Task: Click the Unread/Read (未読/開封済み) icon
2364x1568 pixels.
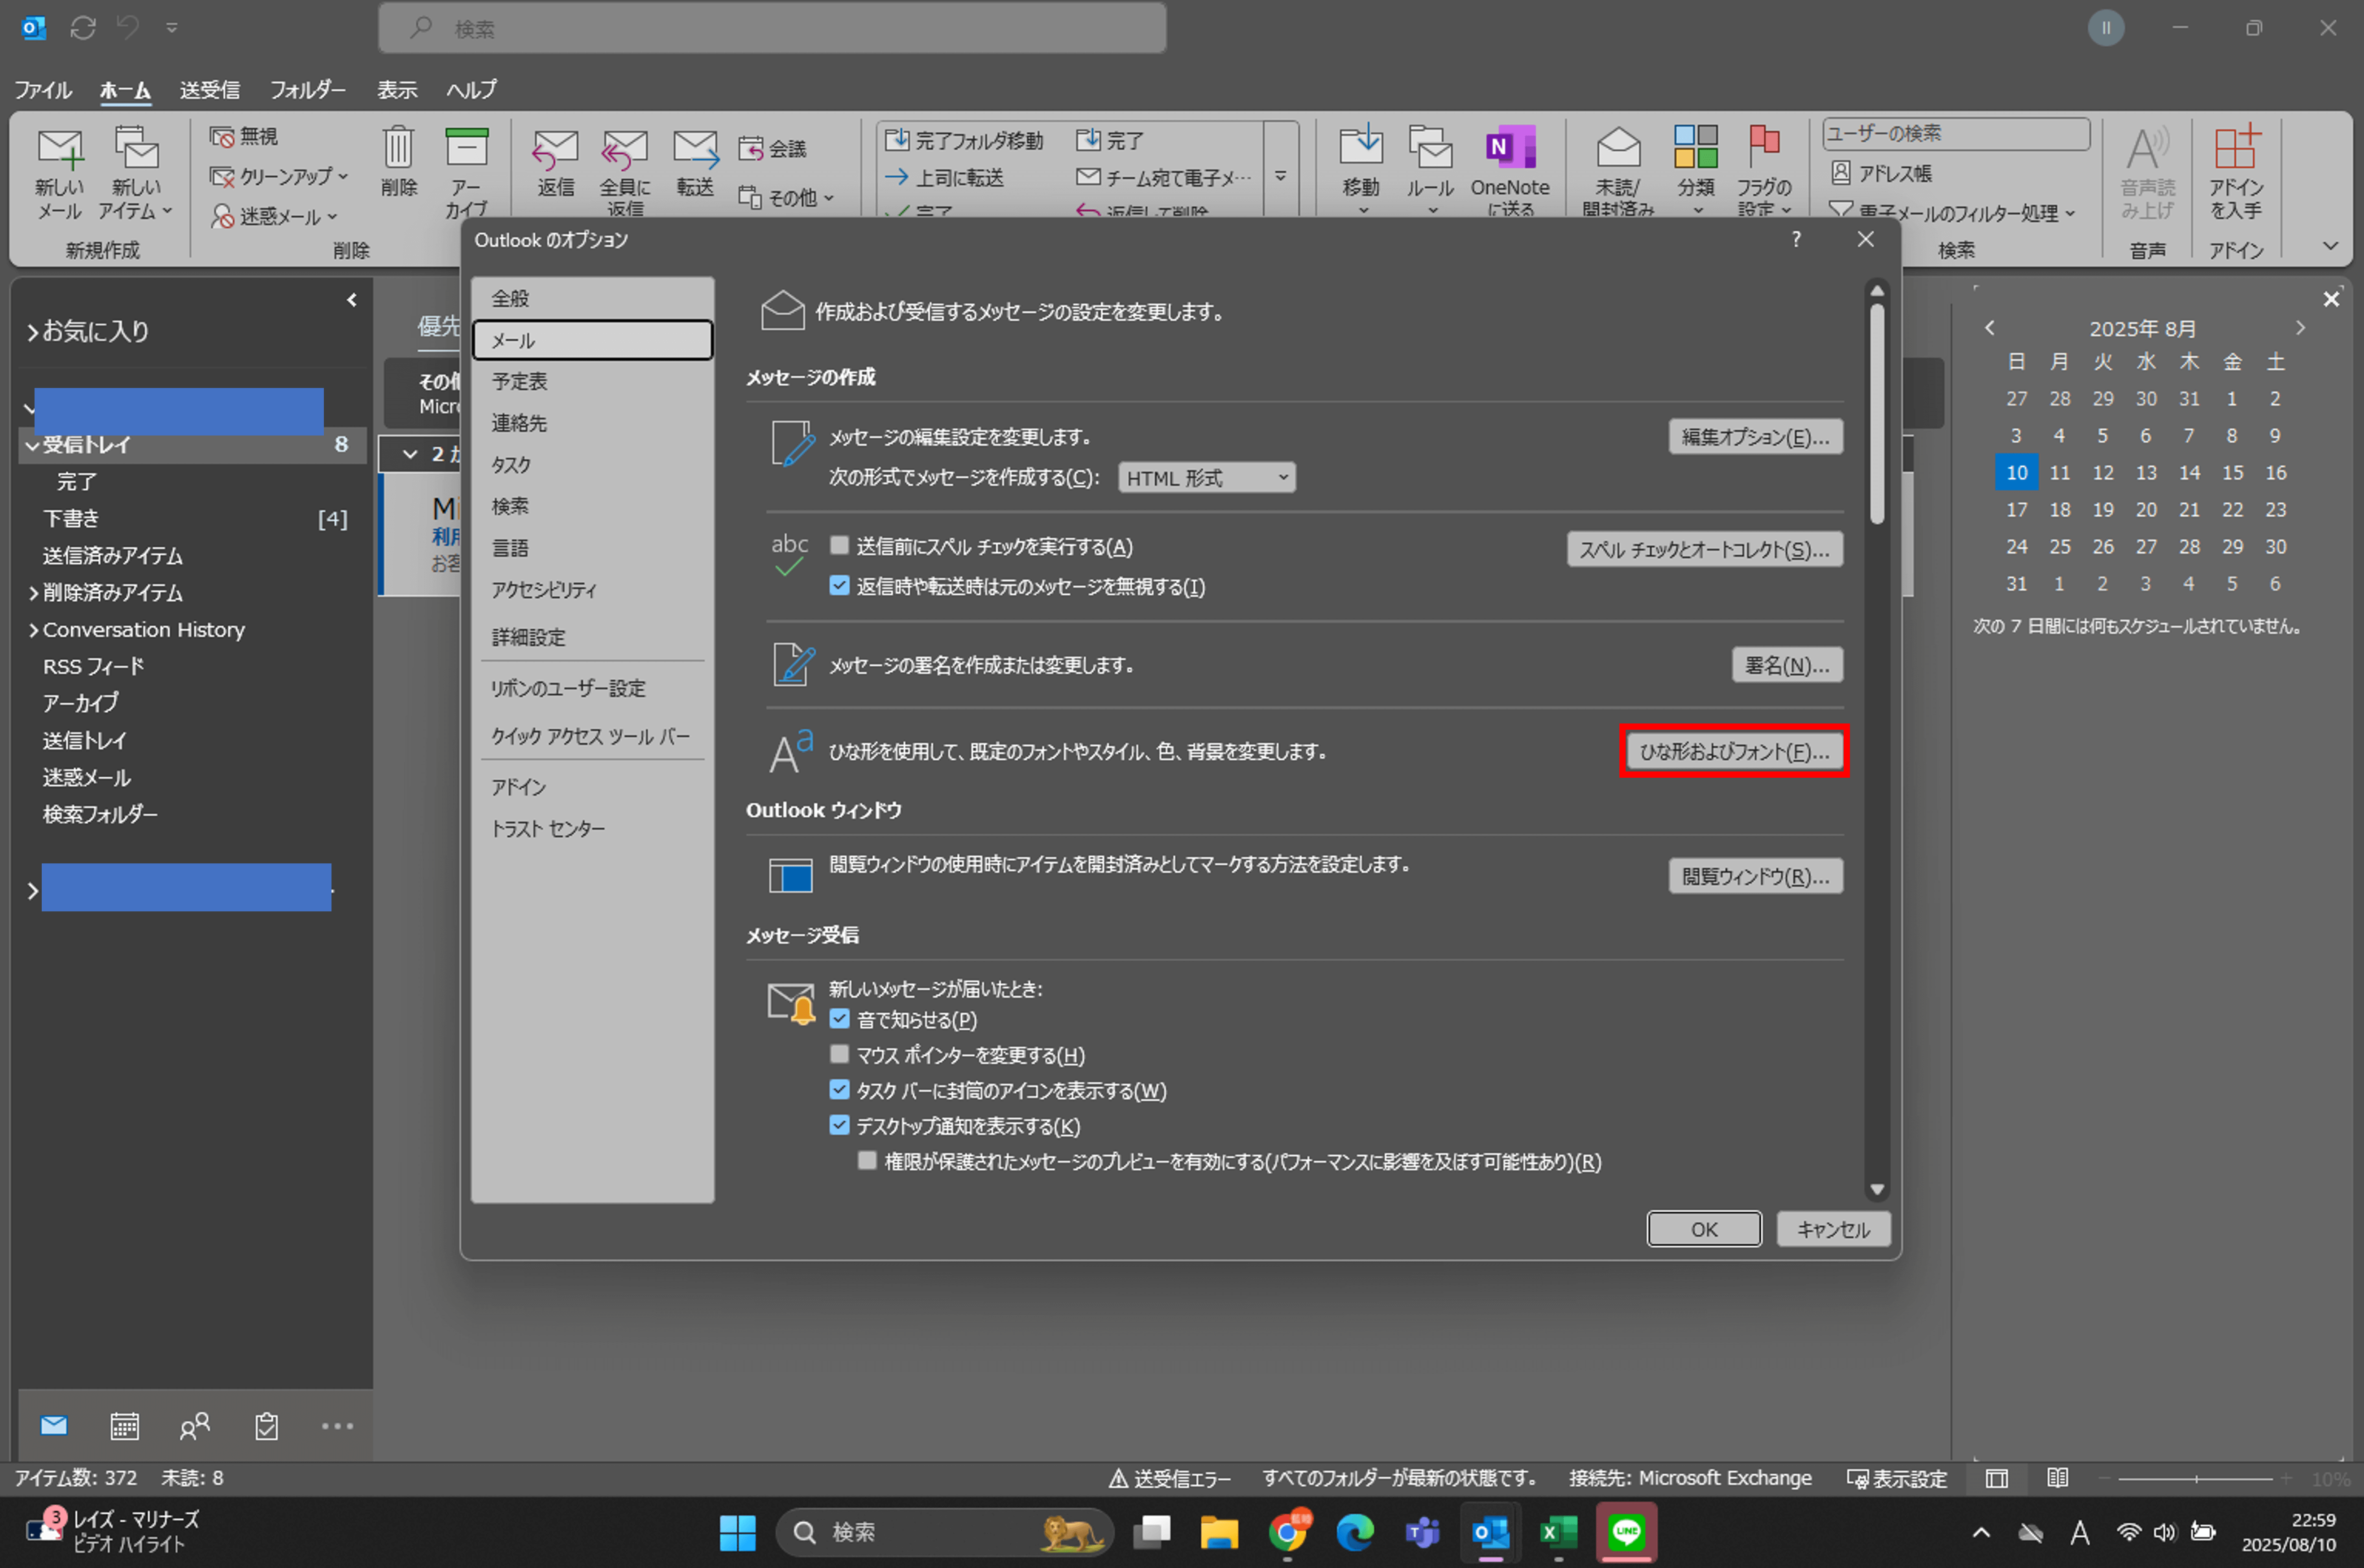Action: coord(1618,148)
